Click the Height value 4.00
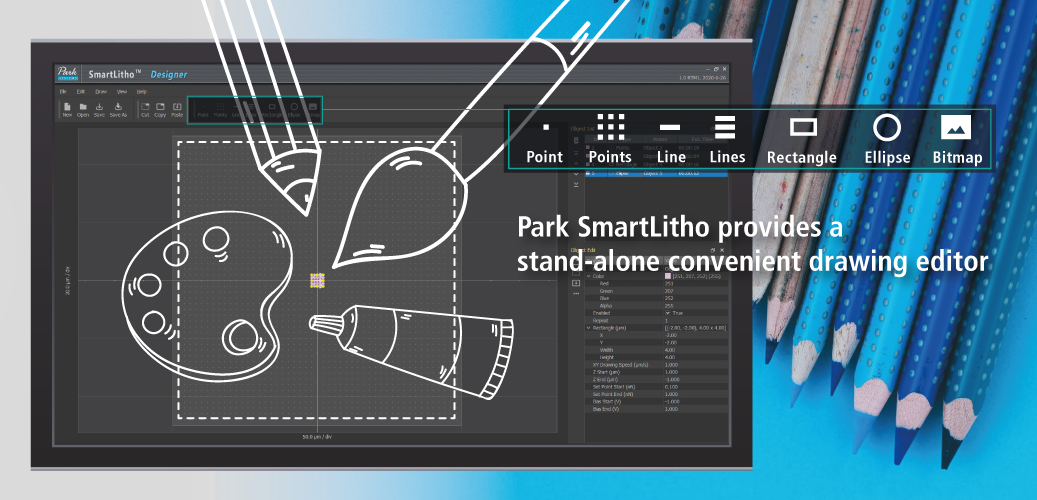1037x500 pixels. [x=670, y=357]
